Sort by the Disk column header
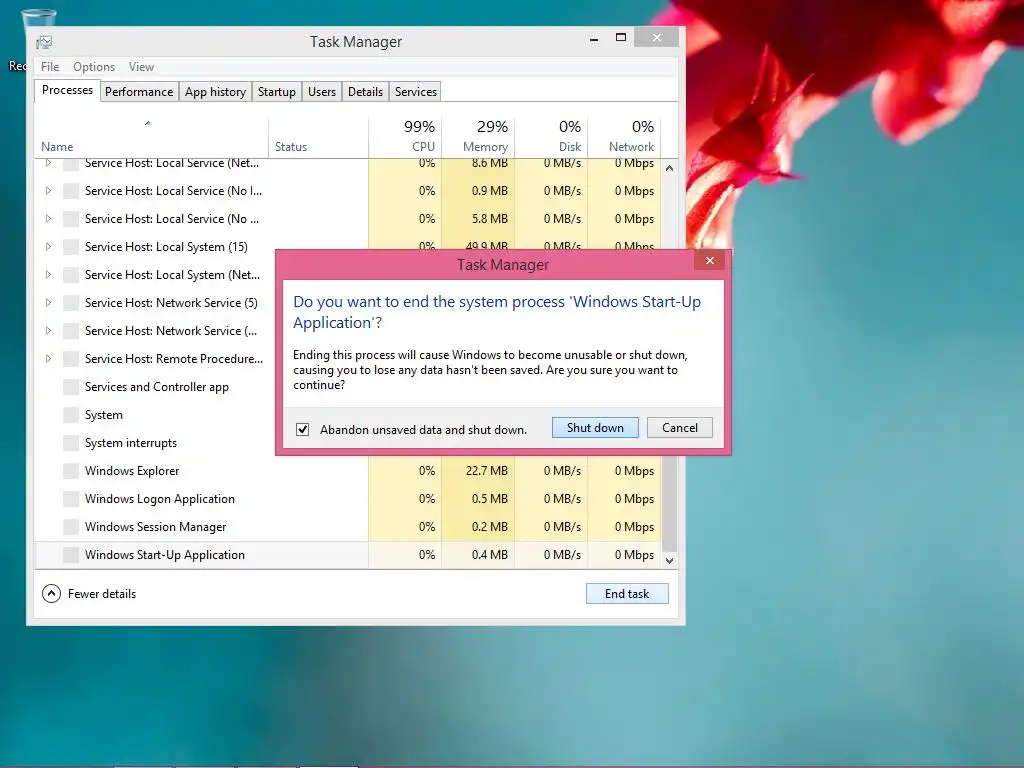The width and height of the screenshot is (1024, 768). [x=552, y=136]
